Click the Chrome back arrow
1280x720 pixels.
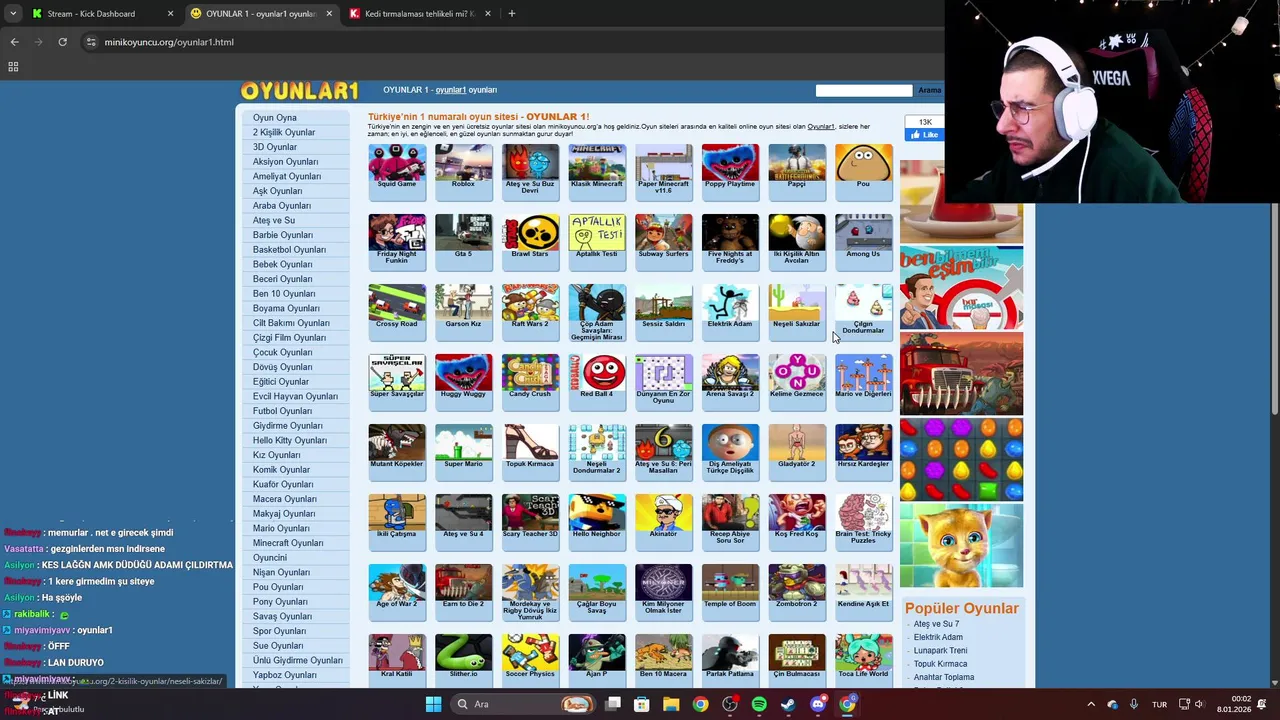[14, 42]
